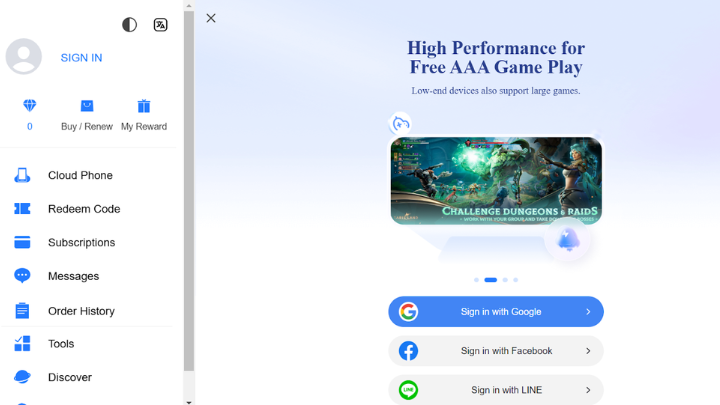The image size is (720, 405).
Task: Select the fourth carousel dot
Action: [x=516, y=280]
